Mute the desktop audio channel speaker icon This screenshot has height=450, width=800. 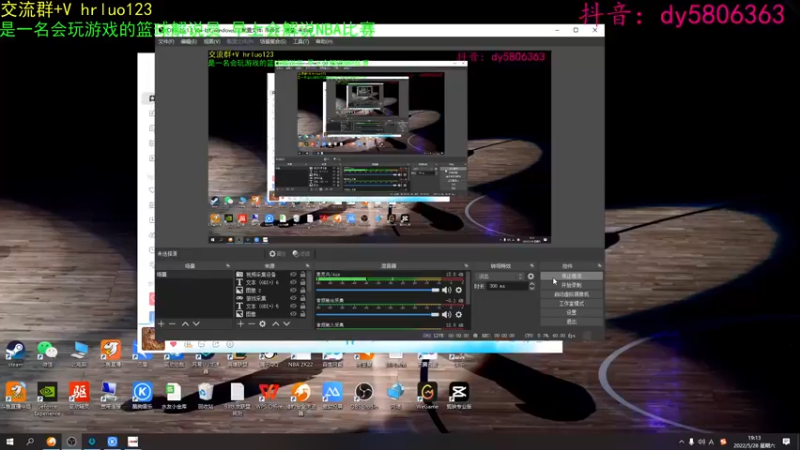(446, 315)
